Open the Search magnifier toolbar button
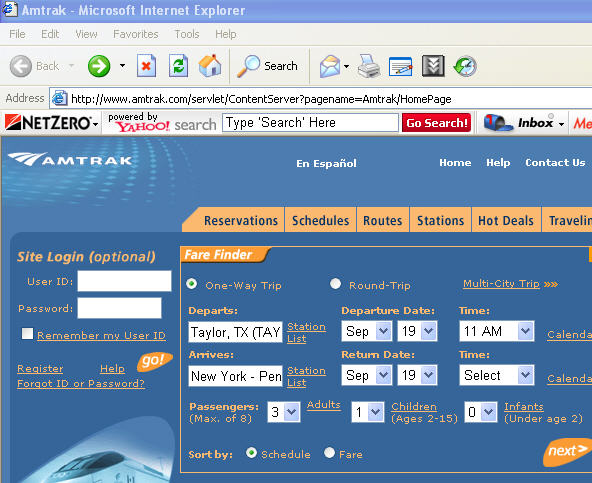 267,66
